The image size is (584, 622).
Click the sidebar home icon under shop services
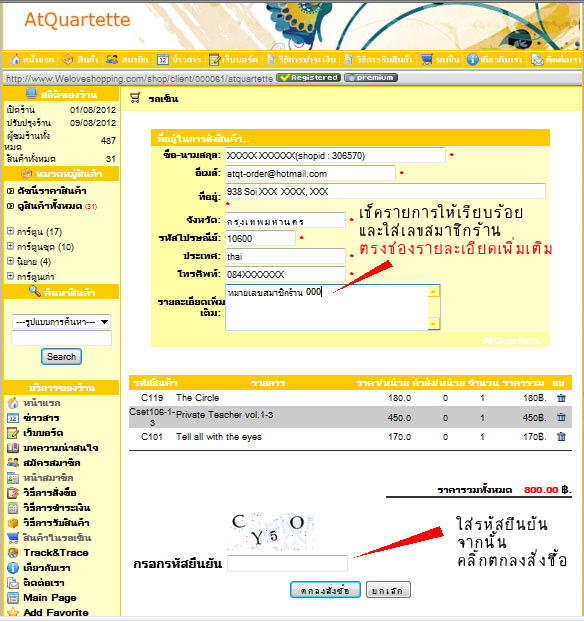point(13,403)
